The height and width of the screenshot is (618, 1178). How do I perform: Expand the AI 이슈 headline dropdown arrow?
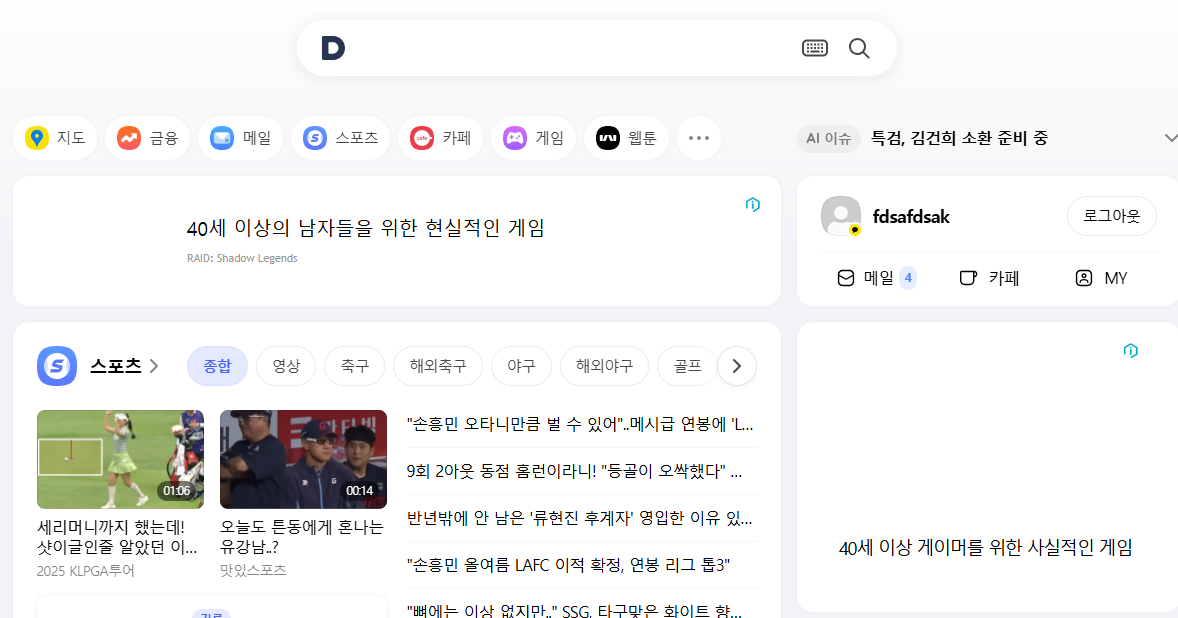pos(1170,138)
